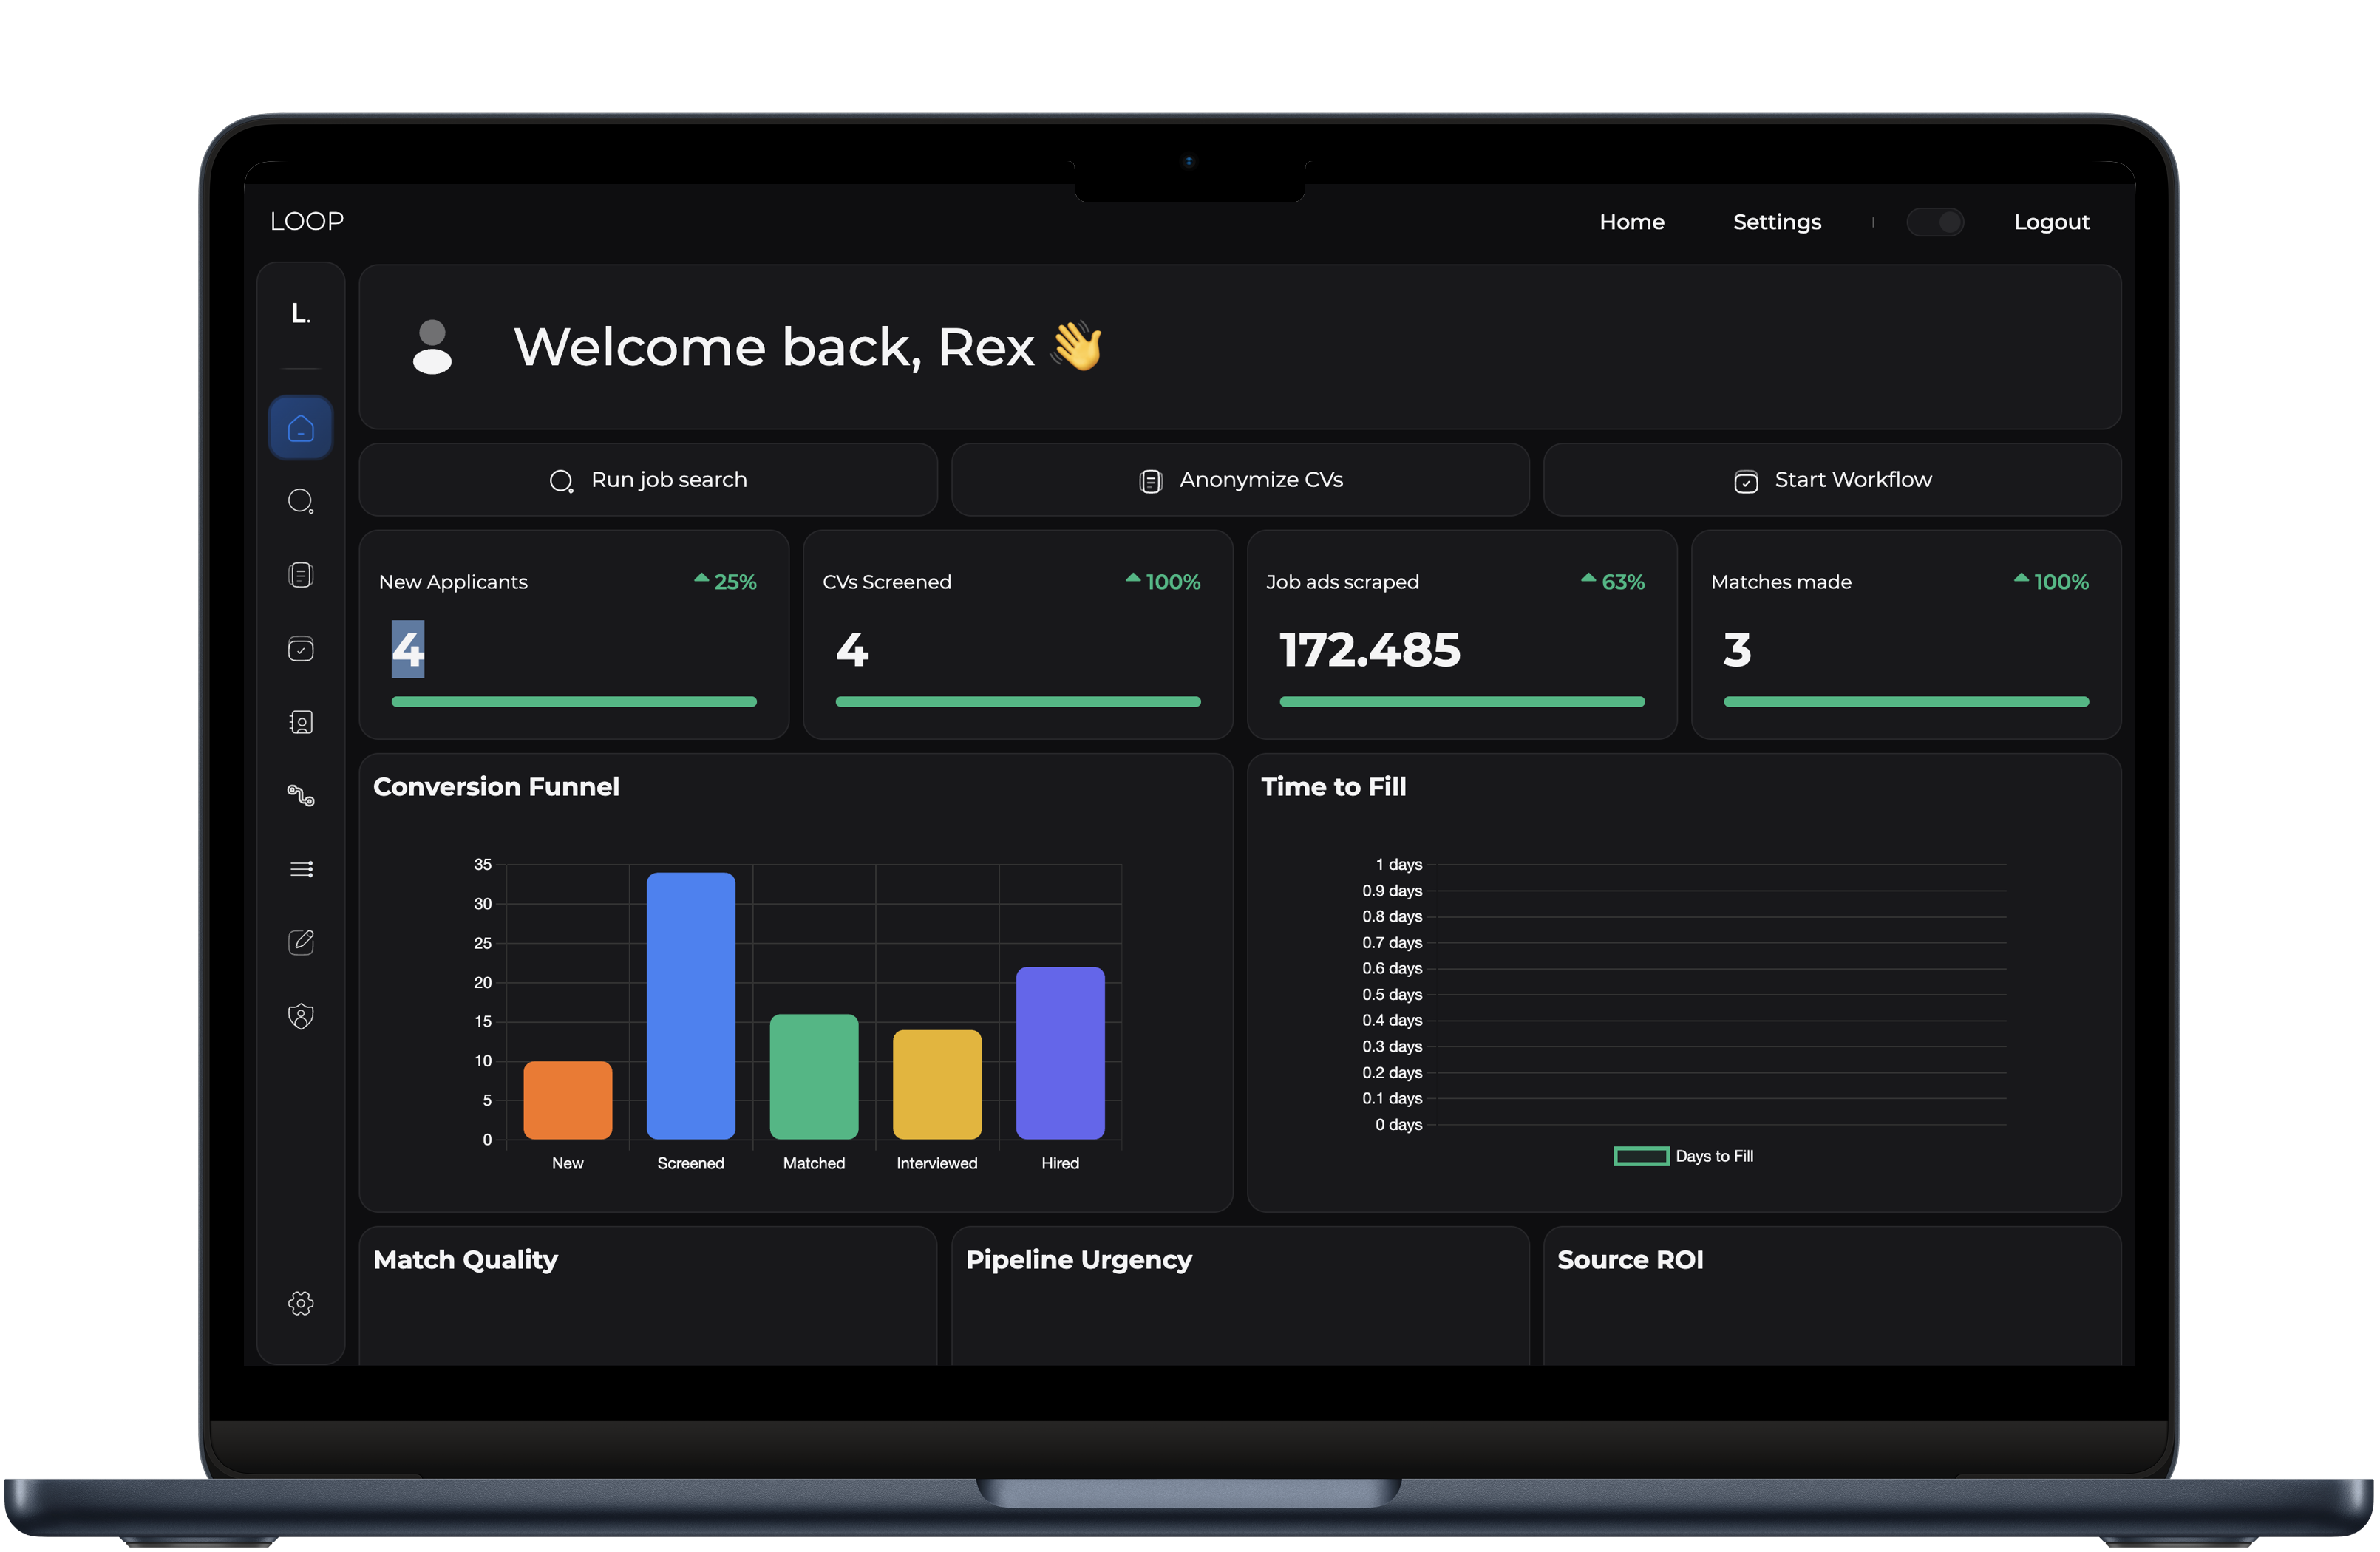Open Settings from the top navigation
Screen dimensions: 2380x1552
click(1777, 222)
